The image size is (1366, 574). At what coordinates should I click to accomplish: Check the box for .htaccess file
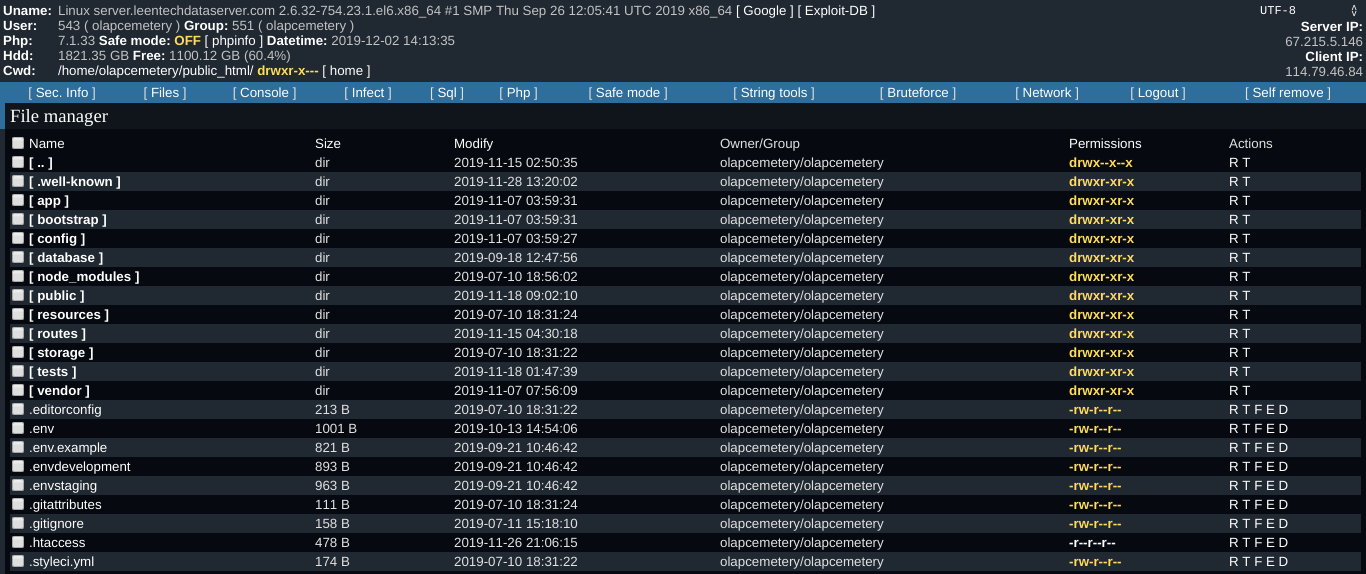pyautogui.click(x=18, y=542)
